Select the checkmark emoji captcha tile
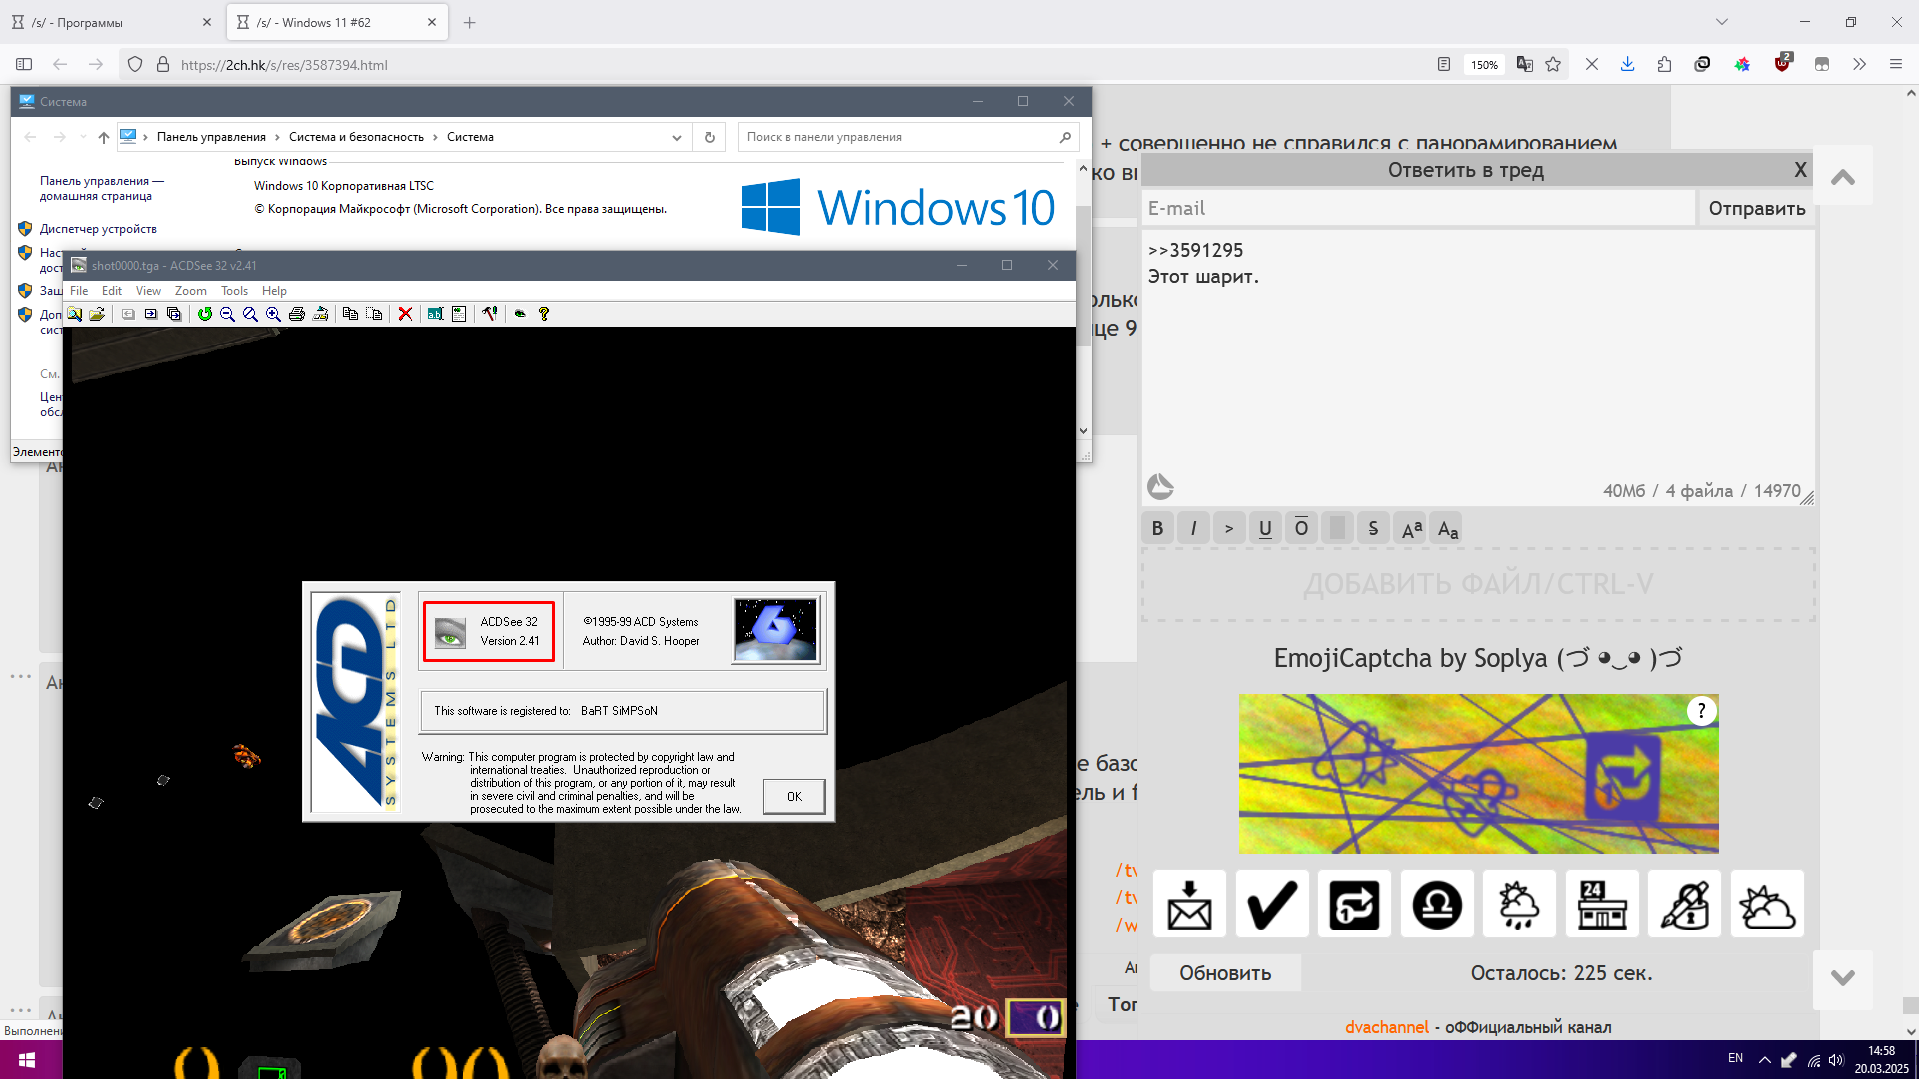 pyautogui.click(x=1272, y=904)
